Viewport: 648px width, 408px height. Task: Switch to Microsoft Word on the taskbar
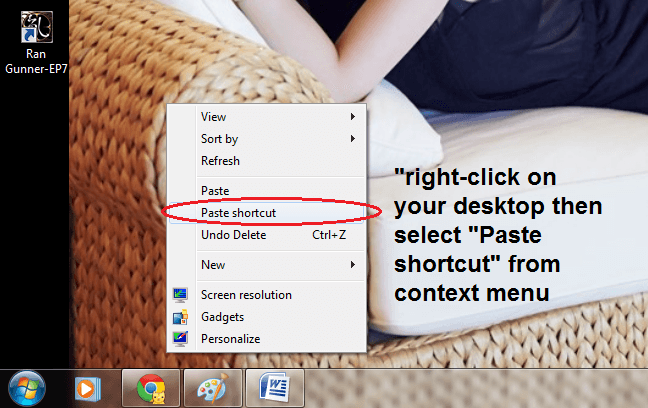[275, 389]
